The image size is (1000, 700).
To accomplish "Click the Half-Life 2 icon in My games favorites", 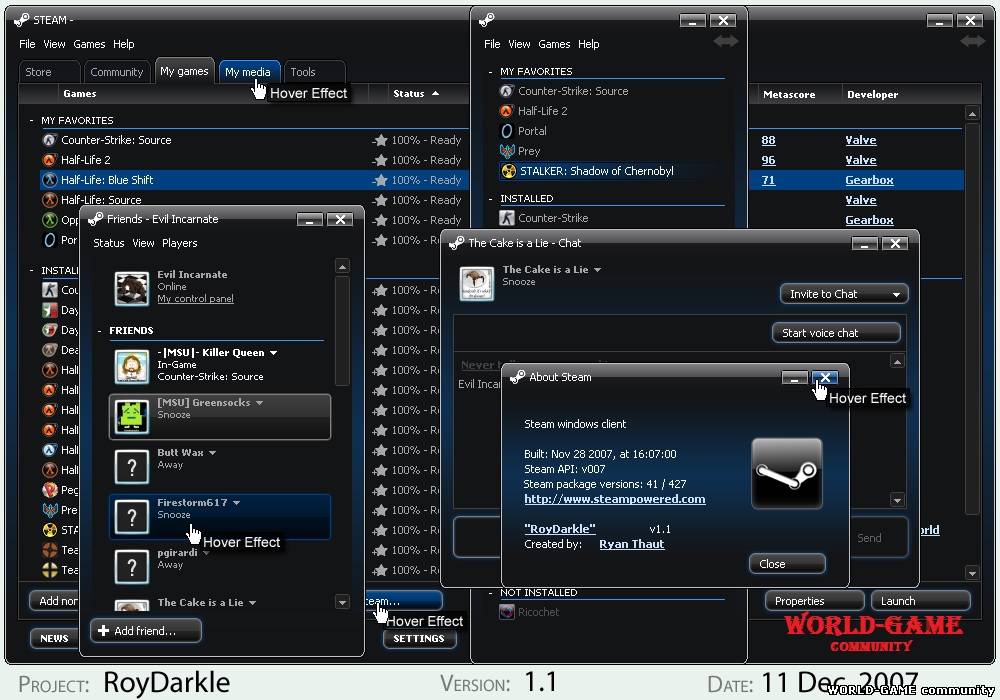I will (50, 160).
